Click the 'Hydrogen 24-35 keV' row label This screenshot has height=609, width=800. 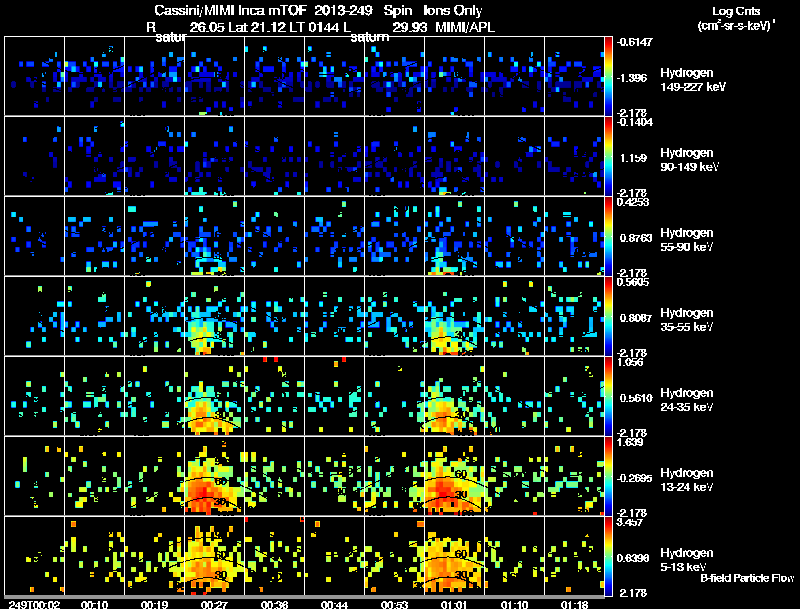click(687, 400)
